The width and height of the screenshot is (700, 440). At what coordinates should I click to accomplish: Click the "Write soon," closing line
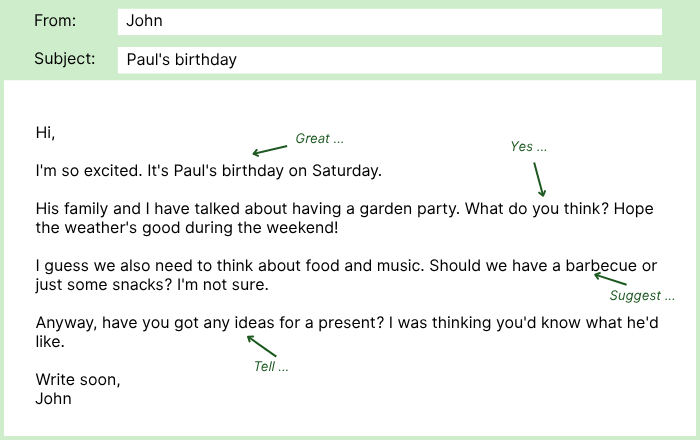(x=77, y=380)
